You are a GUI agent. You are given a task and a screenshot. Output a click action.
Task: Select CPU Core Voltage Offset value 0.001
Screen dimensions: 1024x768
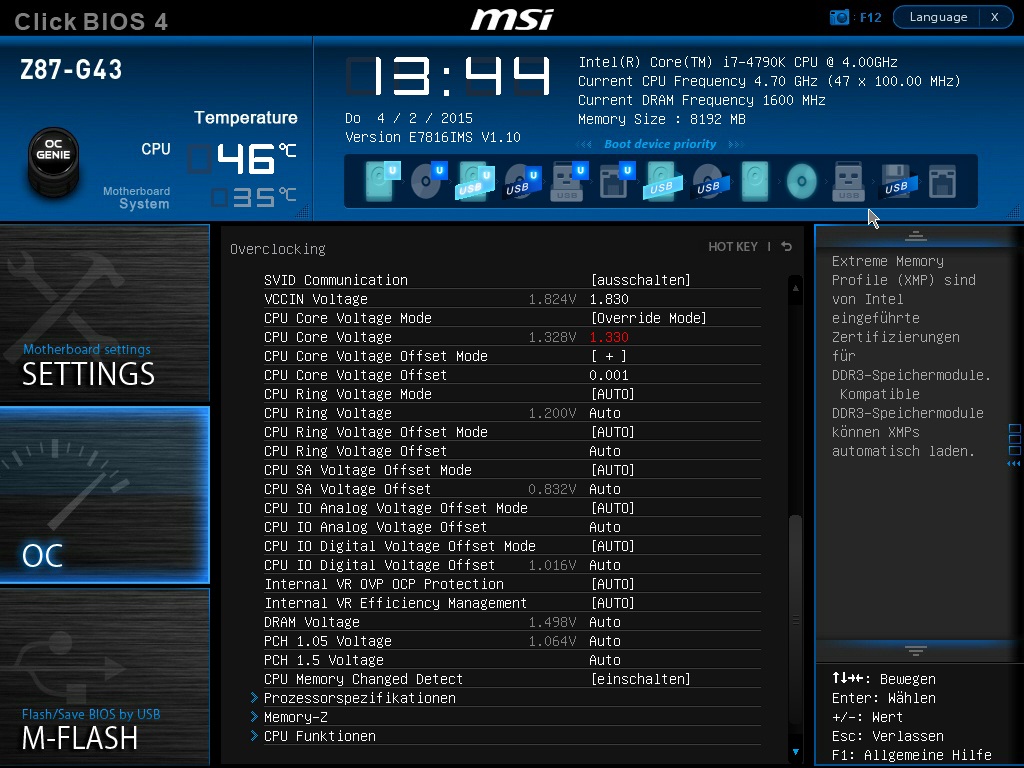(609, 375)
